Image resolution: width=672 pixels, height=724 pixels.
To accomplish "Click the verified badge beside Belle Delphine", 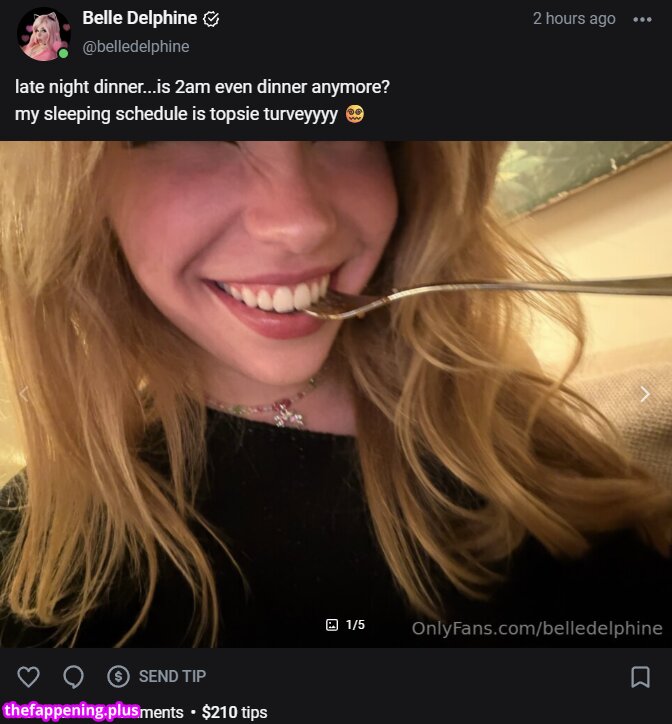I will pos(211,19).
